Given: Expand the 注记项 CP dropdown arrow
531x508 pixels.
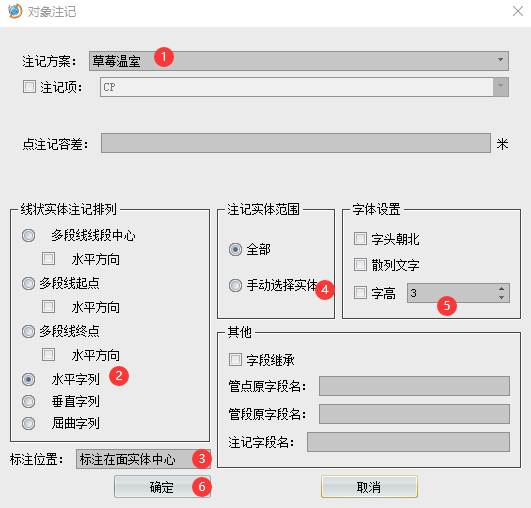Looking at the screenshot, I should [501, 87].
